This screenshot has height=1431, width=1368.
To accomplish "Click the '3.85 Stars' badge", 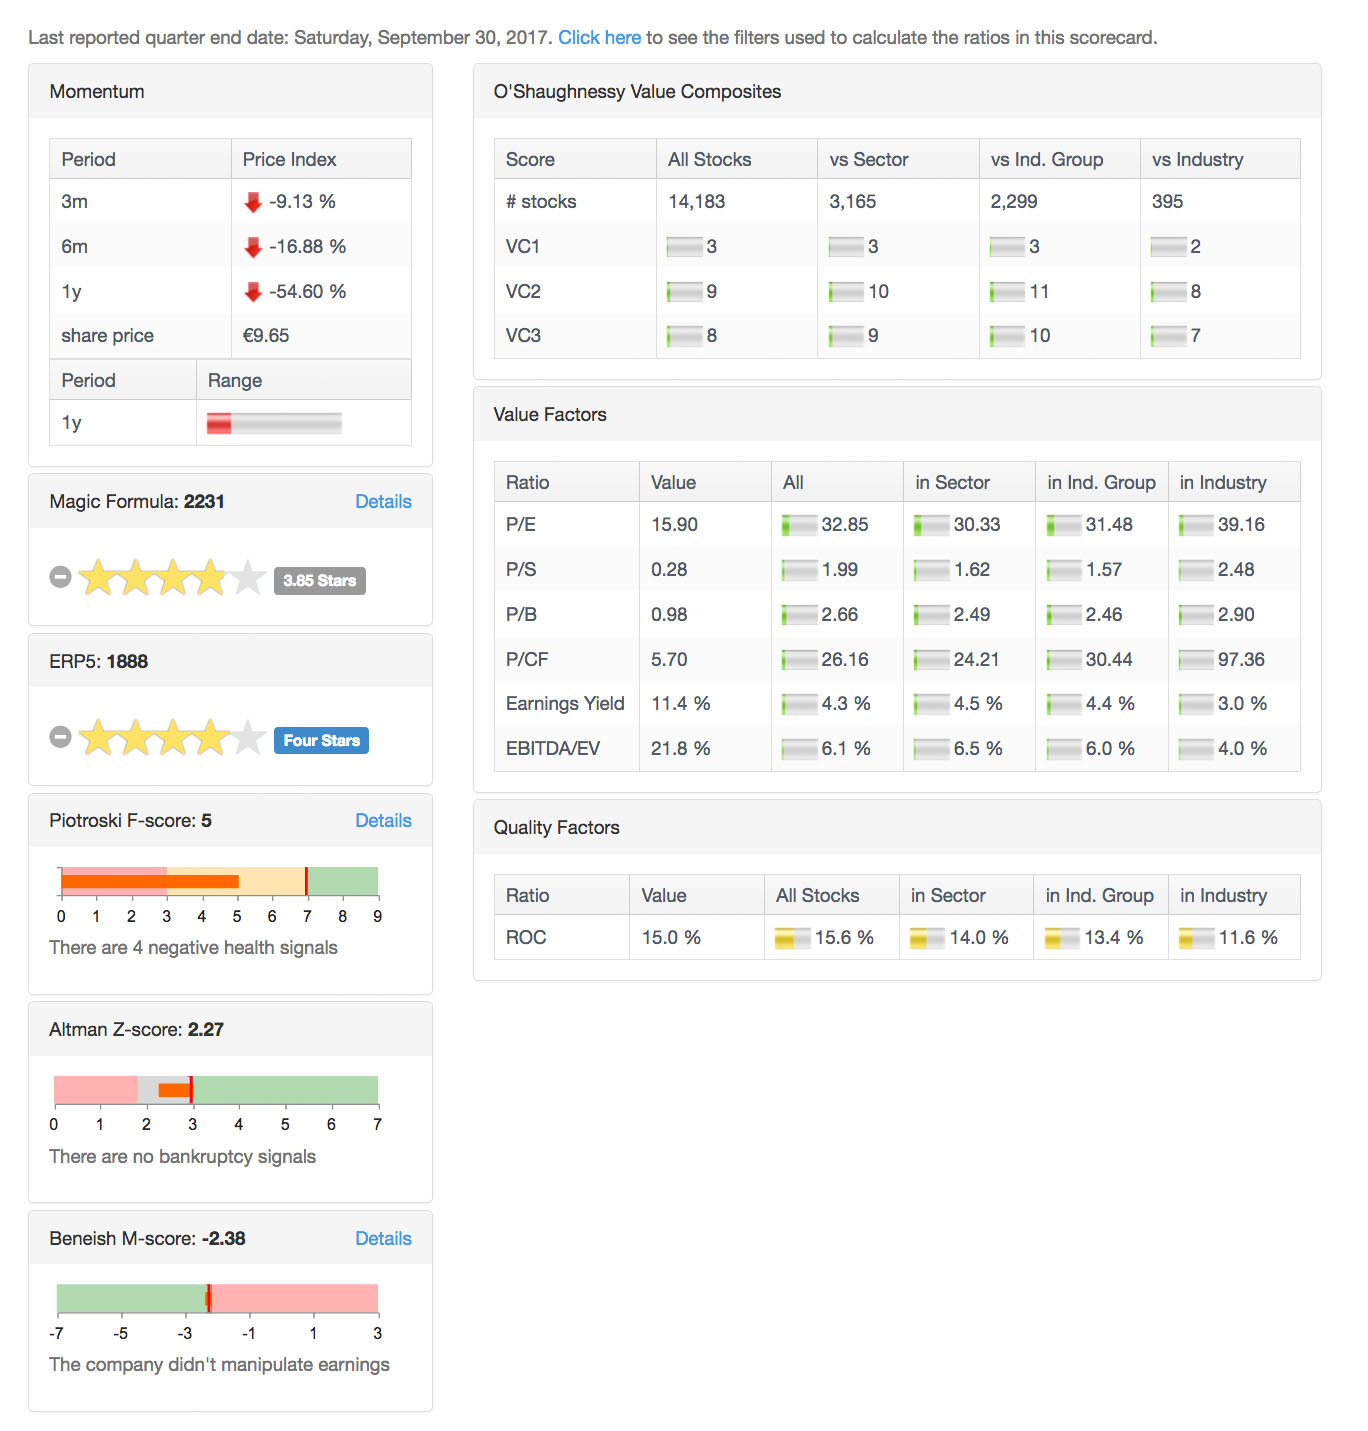I will [320, 580].
